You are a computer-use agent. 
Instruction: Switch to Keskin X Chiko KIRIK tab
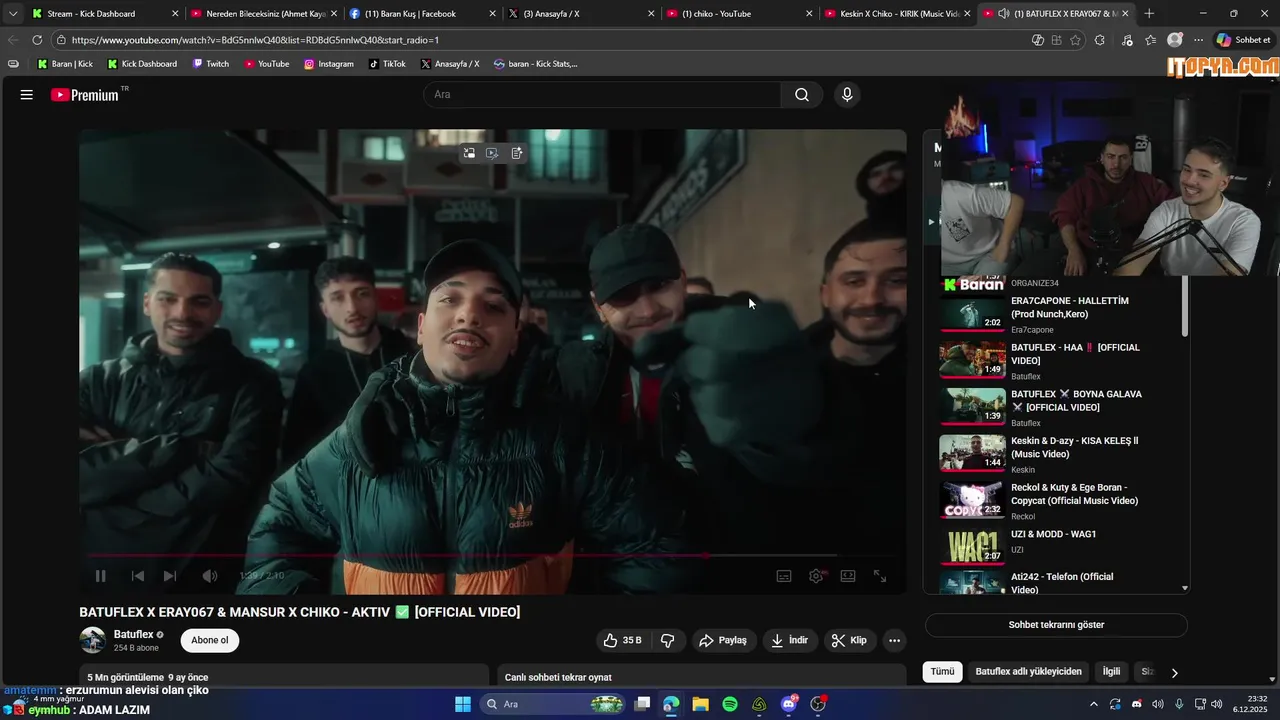[896, 14]
